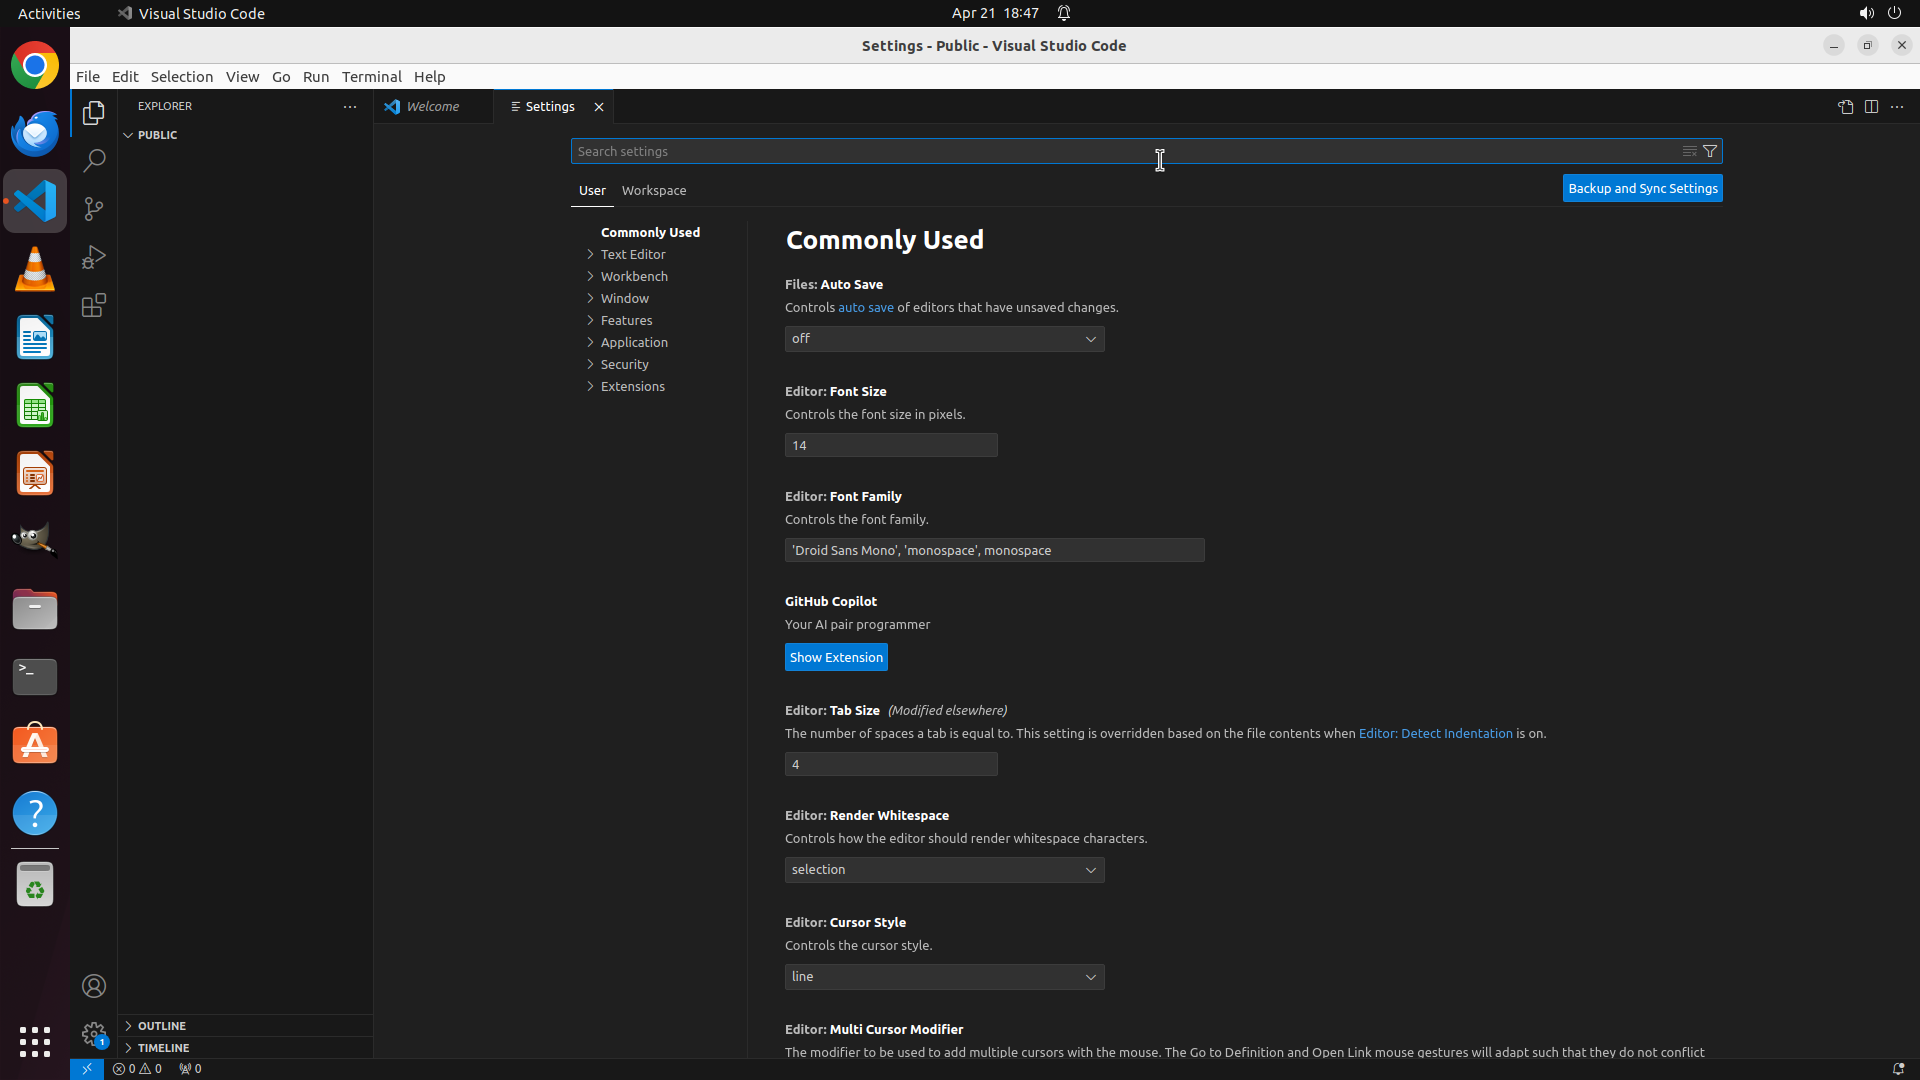Click the filter settings funnel icon
This screenshot has width=1920, height=1080.
1710,151
